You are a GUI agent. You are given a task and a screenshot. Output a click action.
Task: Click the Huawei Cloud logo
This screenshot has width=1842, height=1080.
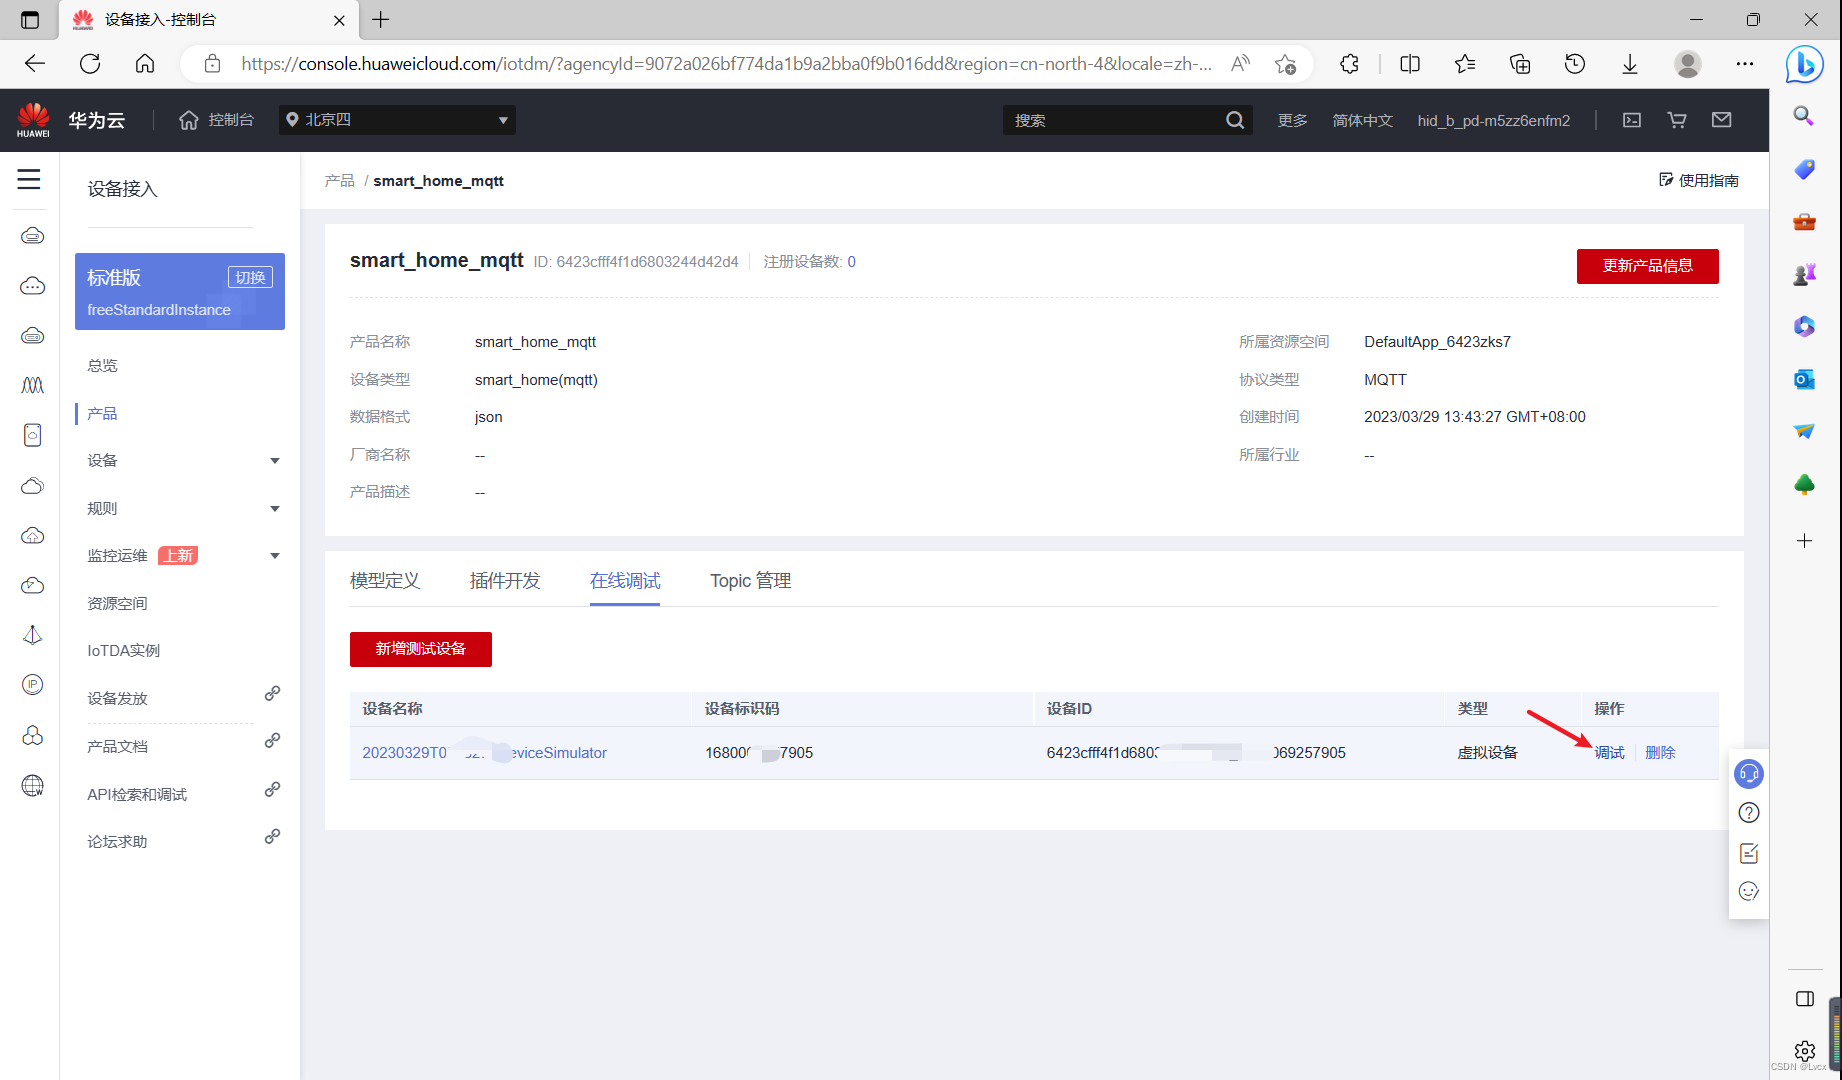[x=33, y=120]
